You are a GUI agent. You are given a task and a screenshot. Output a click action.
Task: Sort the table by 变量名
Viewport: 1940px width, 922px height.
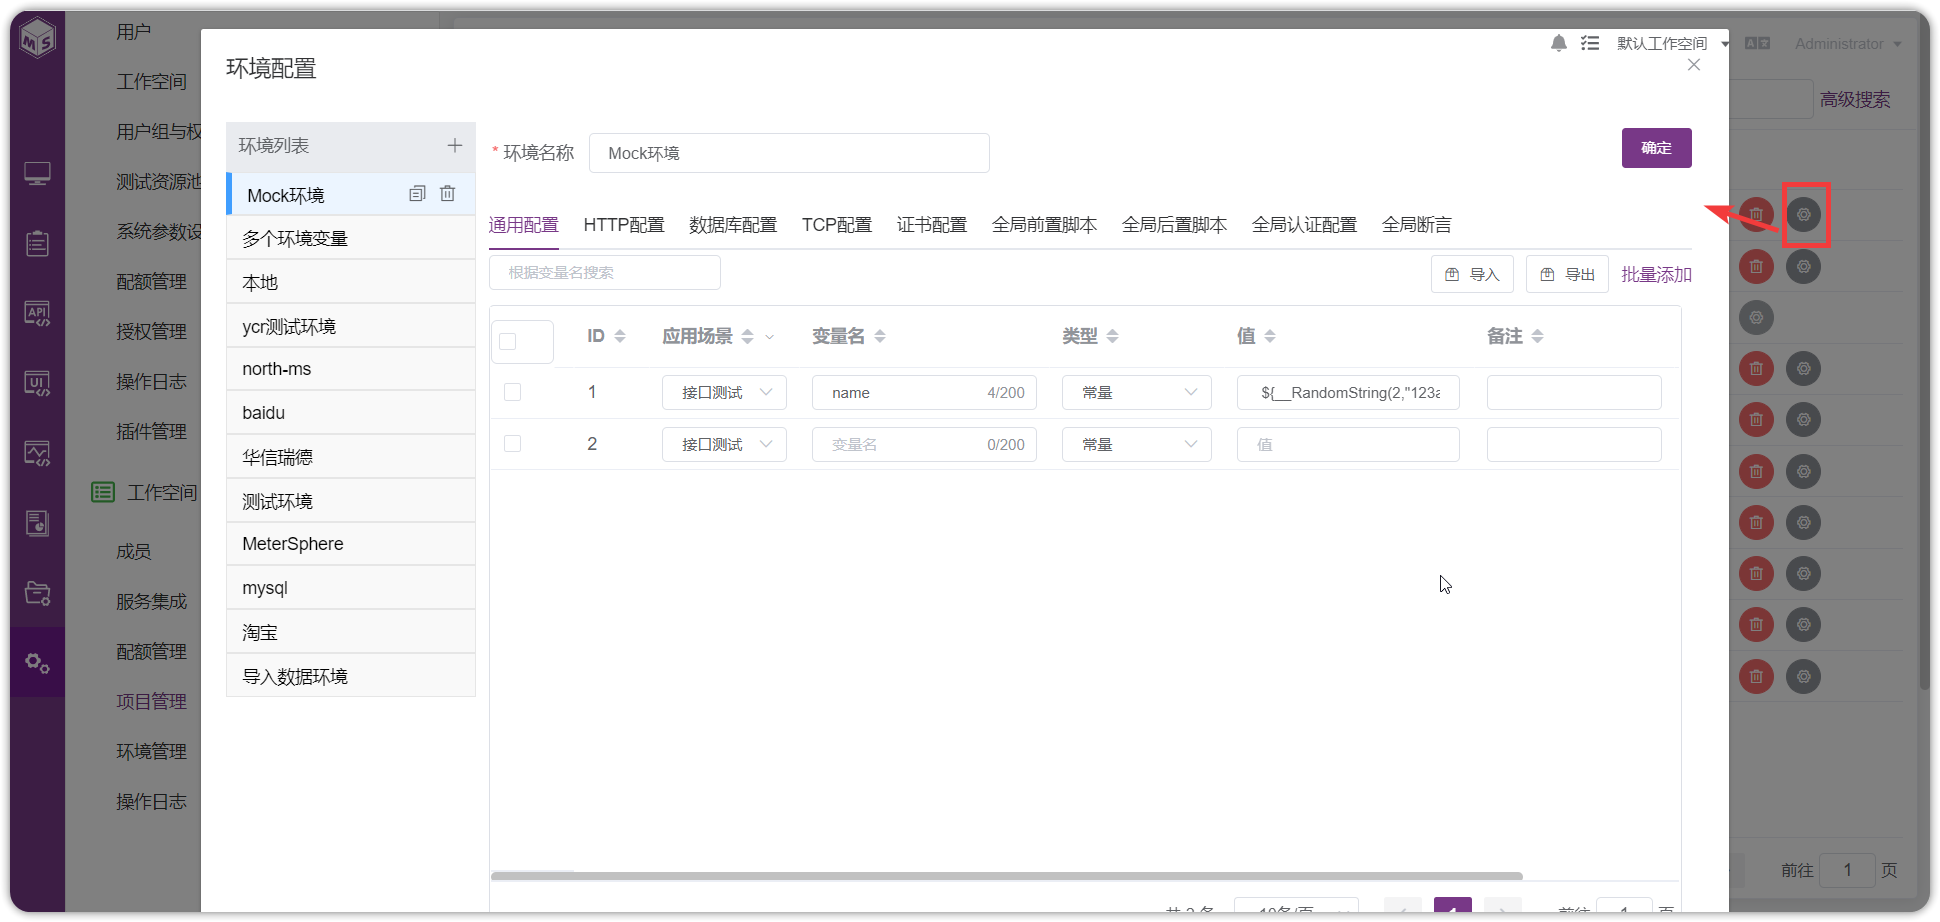(880, 336)
